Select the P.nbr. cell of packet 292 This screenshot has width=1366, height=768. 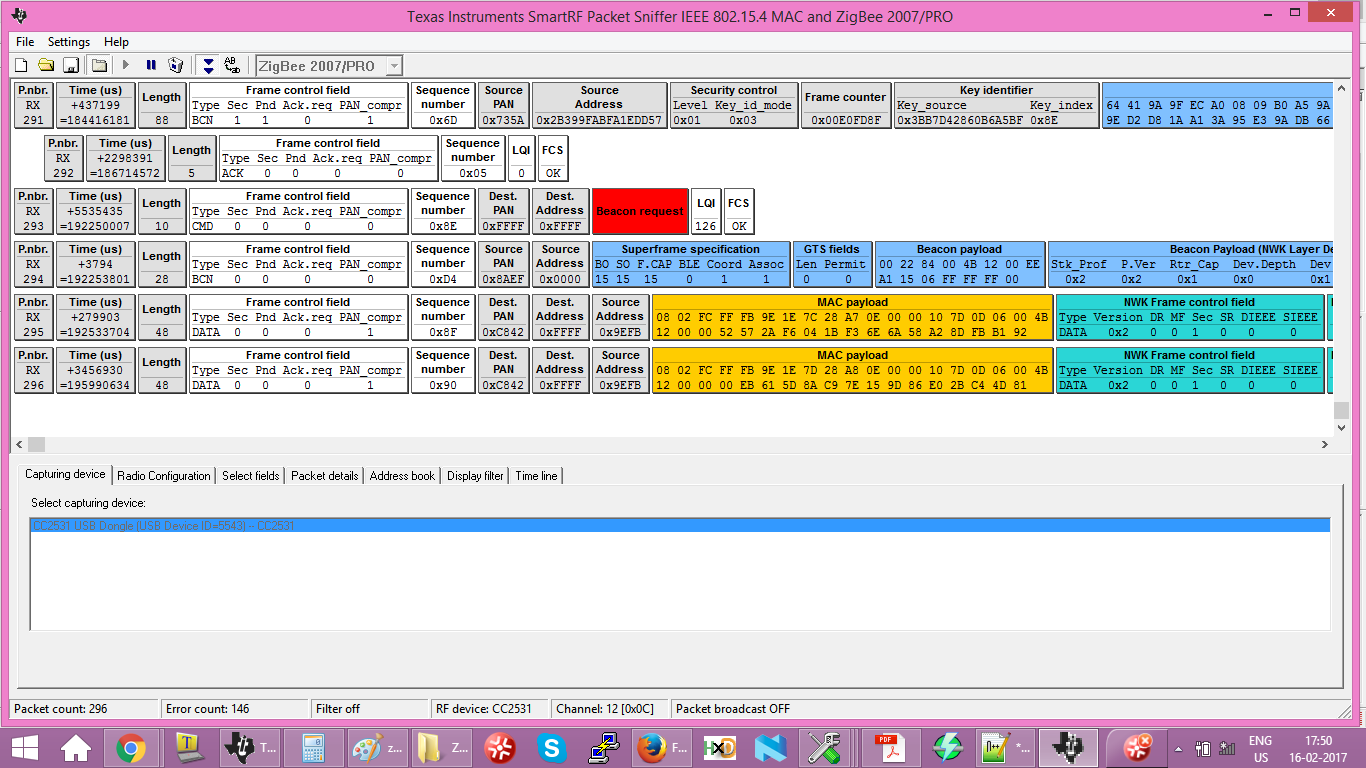pos(63,158)
